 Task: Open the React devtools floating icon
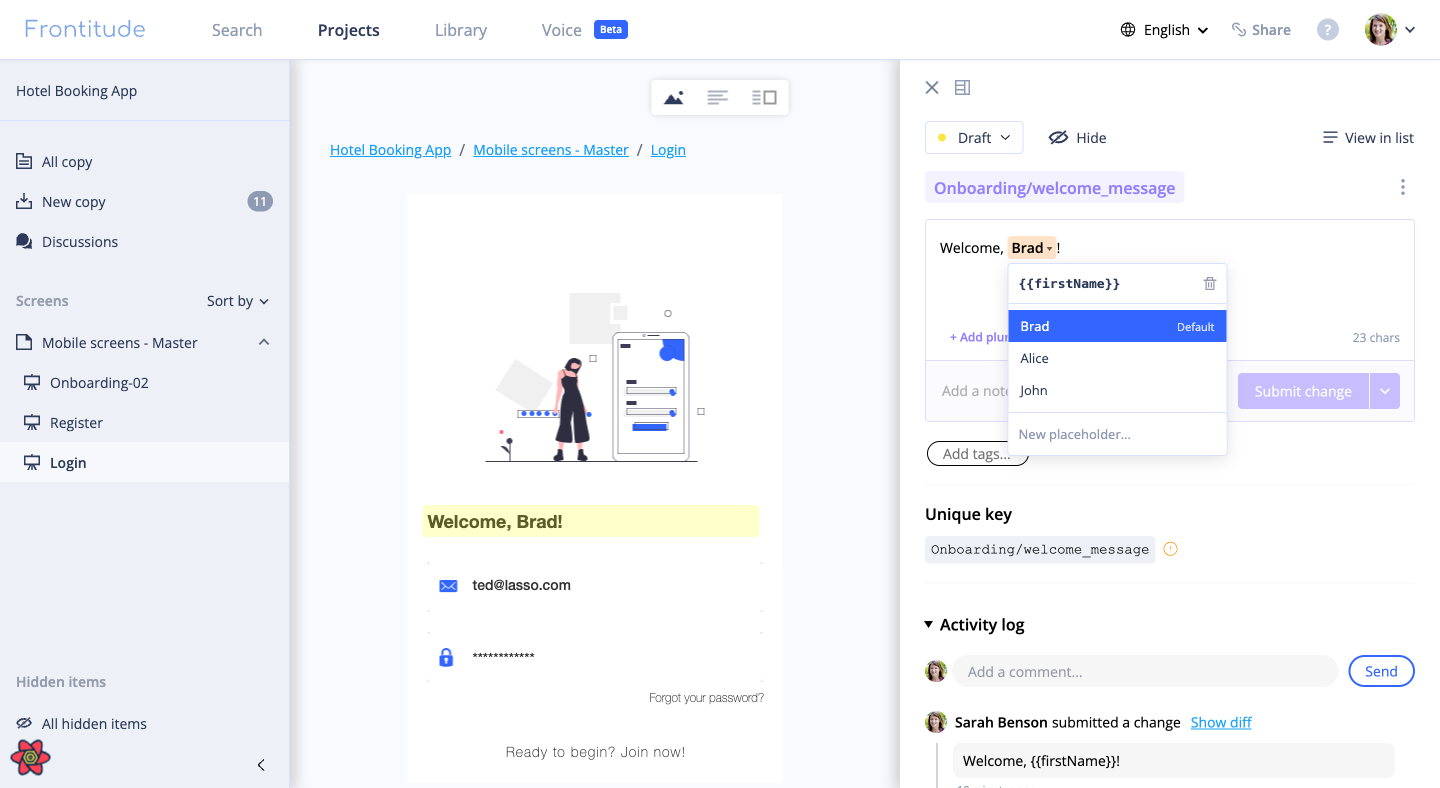tap(31, 758)
